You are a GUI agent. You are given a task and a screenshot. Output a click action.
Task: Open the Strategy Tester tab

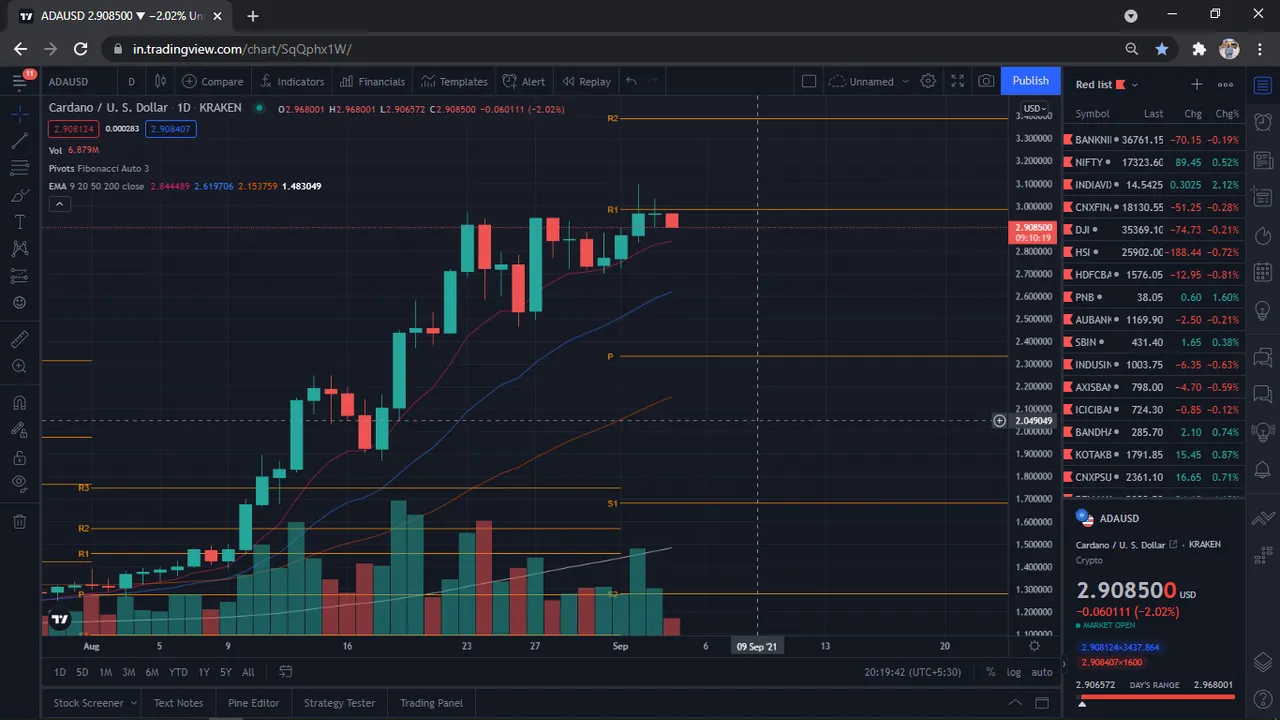pos(339,703)
